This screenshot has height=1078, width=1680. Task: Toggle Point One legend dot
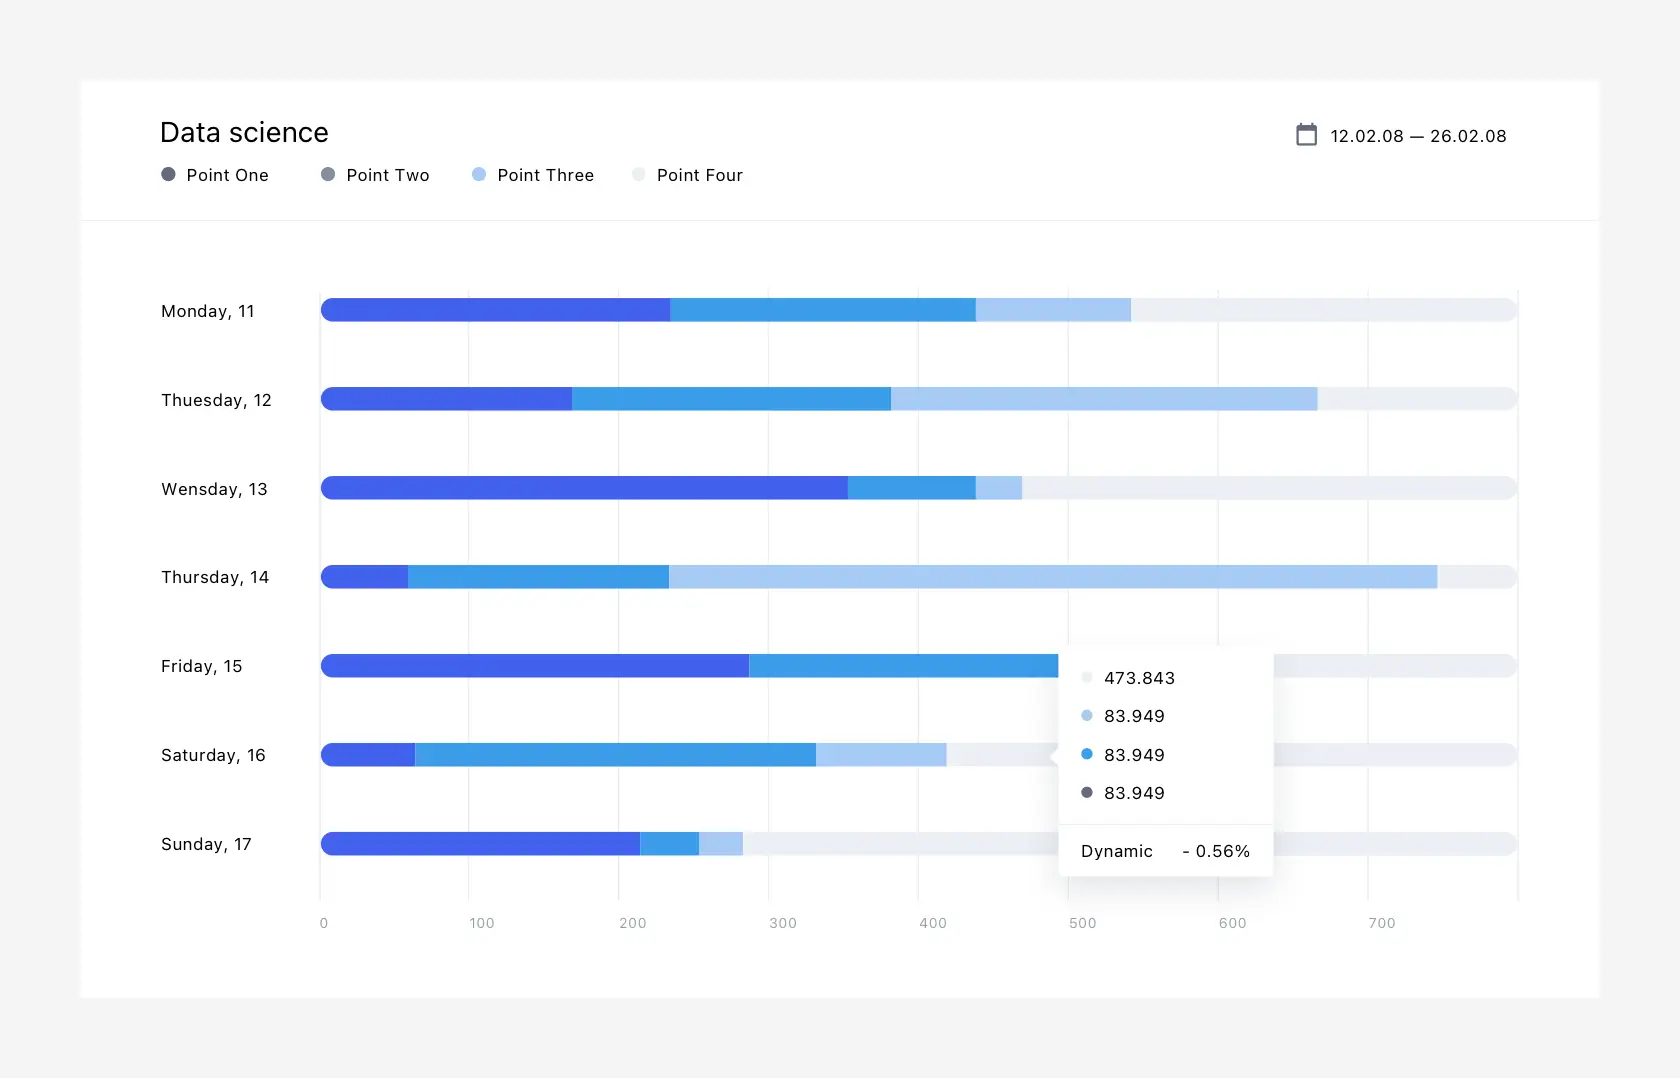click(168, 175)
